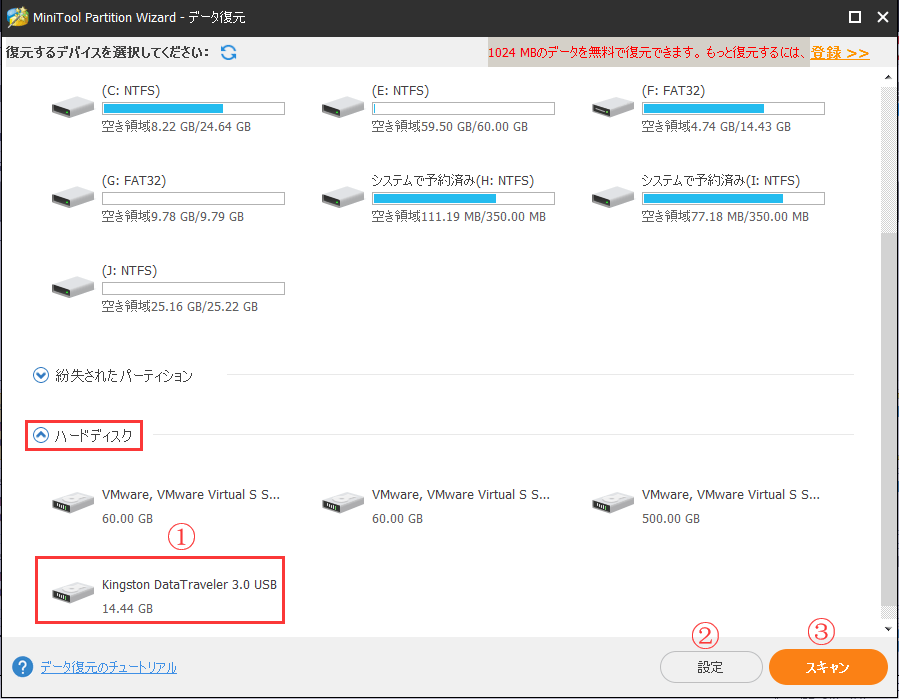Click the Kingston DataTraveler 3.0 USB label
Viewport: 899px width, 699px height.
pyautogui.click(x=189, y=584)
